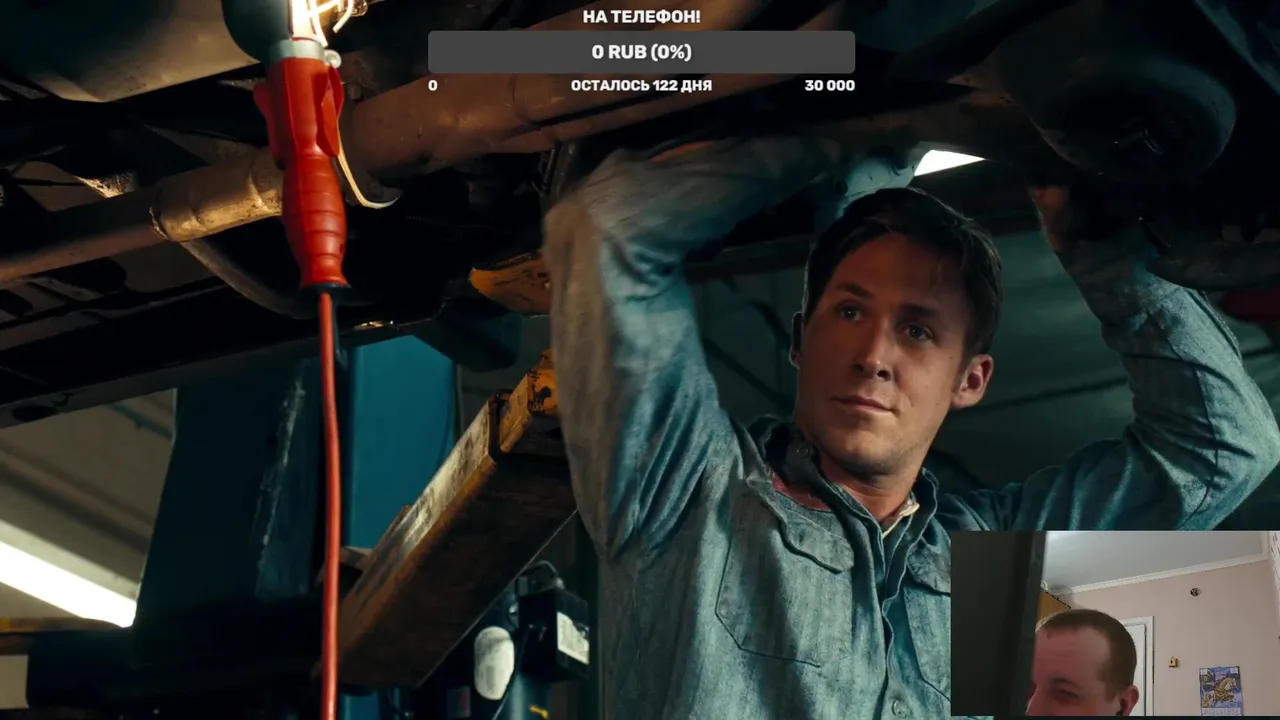Click the streamer webcam overlay
The image size is (1280, 720).
[x=1115, y=625]
